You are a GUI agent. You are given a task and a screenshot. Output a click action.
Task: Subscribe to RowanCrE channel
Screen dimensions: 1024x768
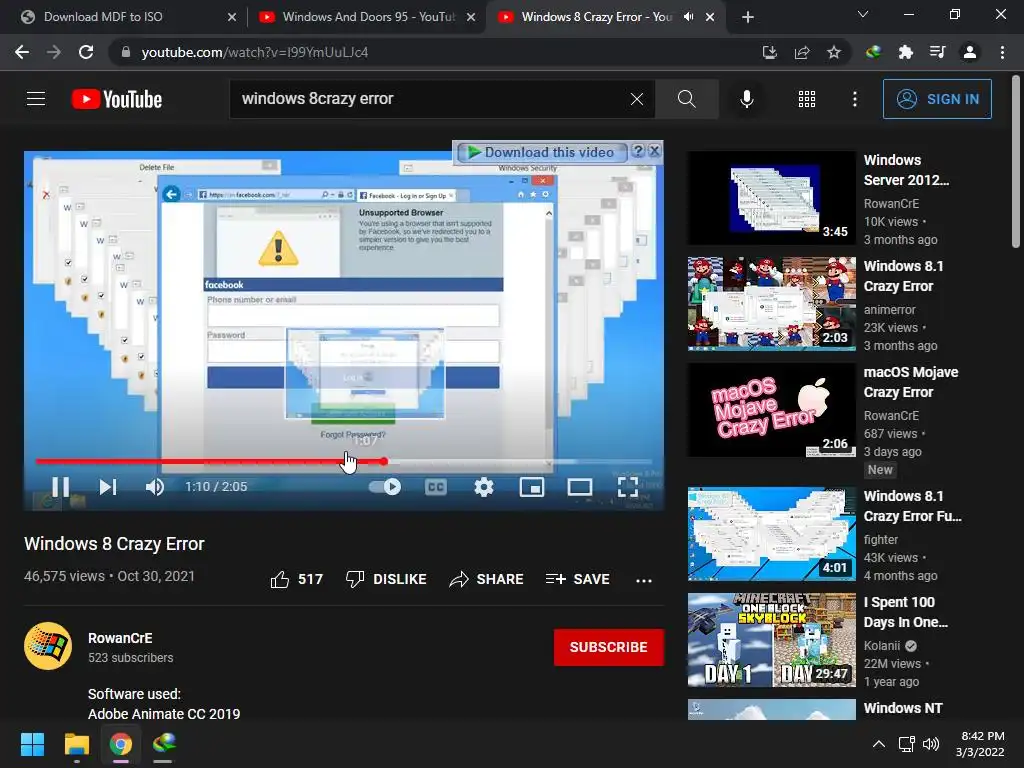pos(609,647)
